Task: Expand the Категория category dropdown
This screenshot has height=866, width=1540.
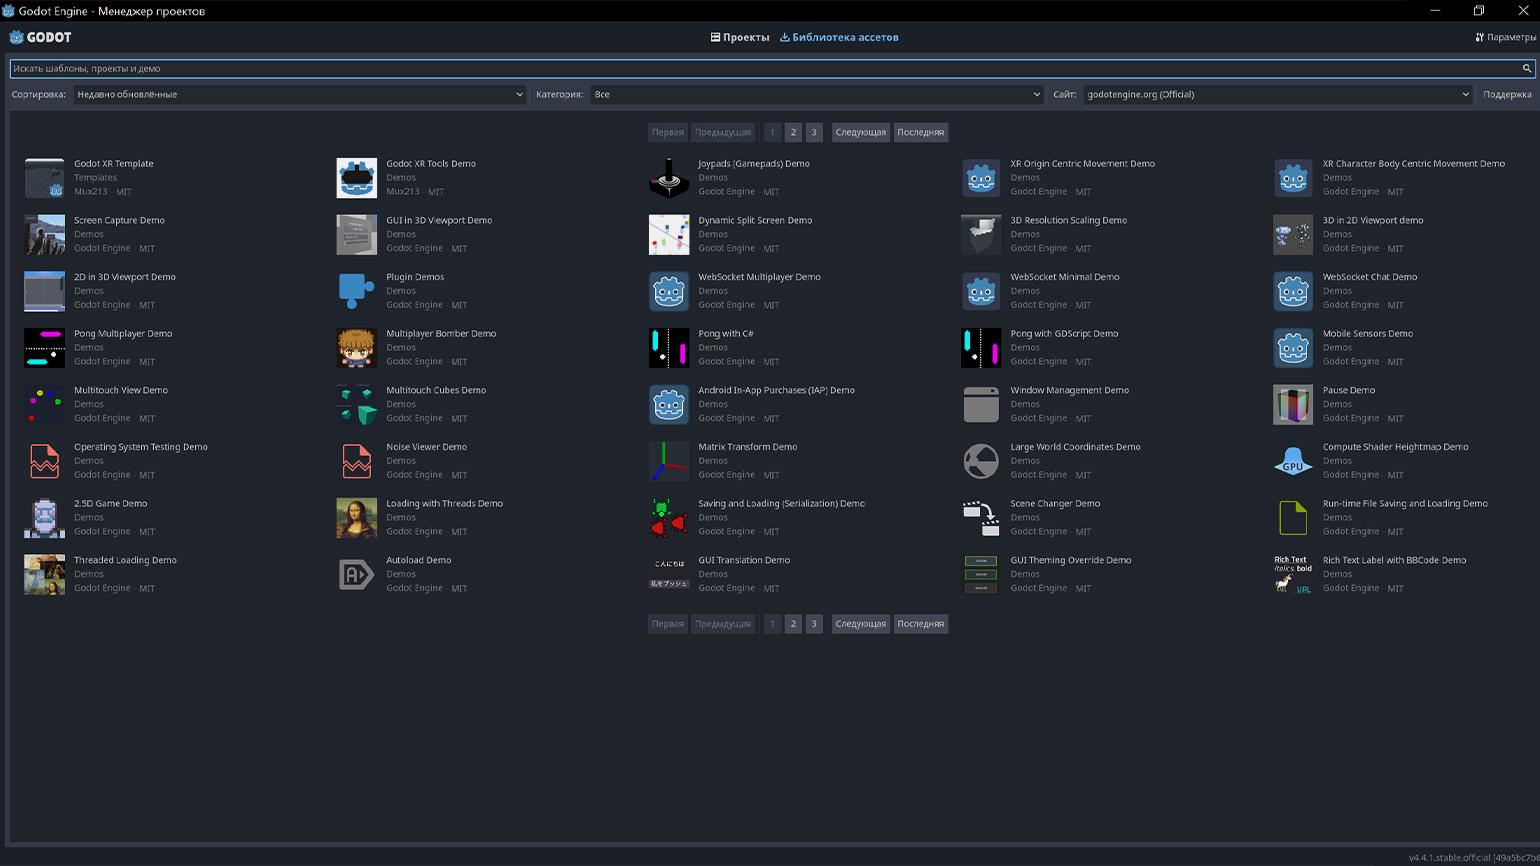Action: (817, 94)
